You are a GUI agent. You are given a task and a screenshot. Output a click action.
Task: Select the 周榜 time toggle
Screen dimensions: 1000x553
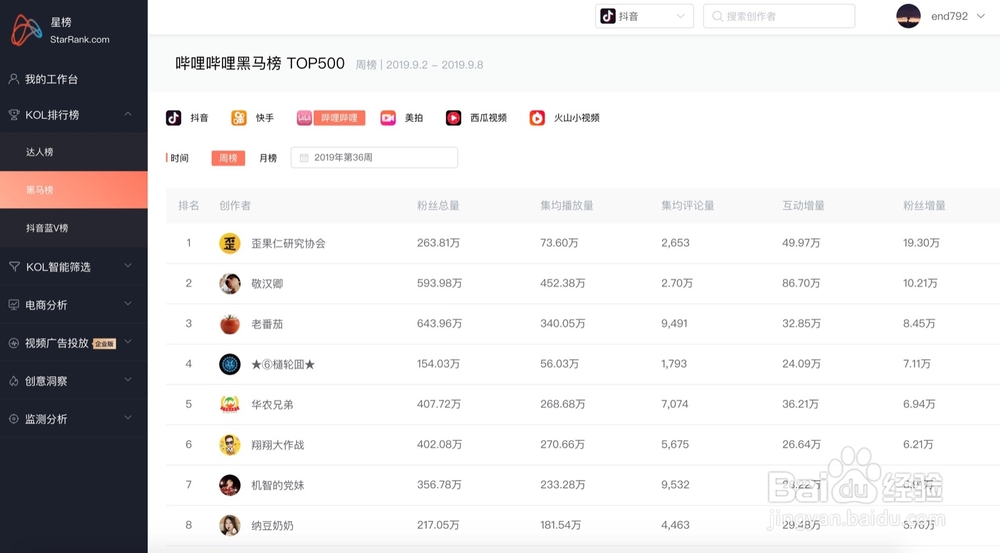228,158
